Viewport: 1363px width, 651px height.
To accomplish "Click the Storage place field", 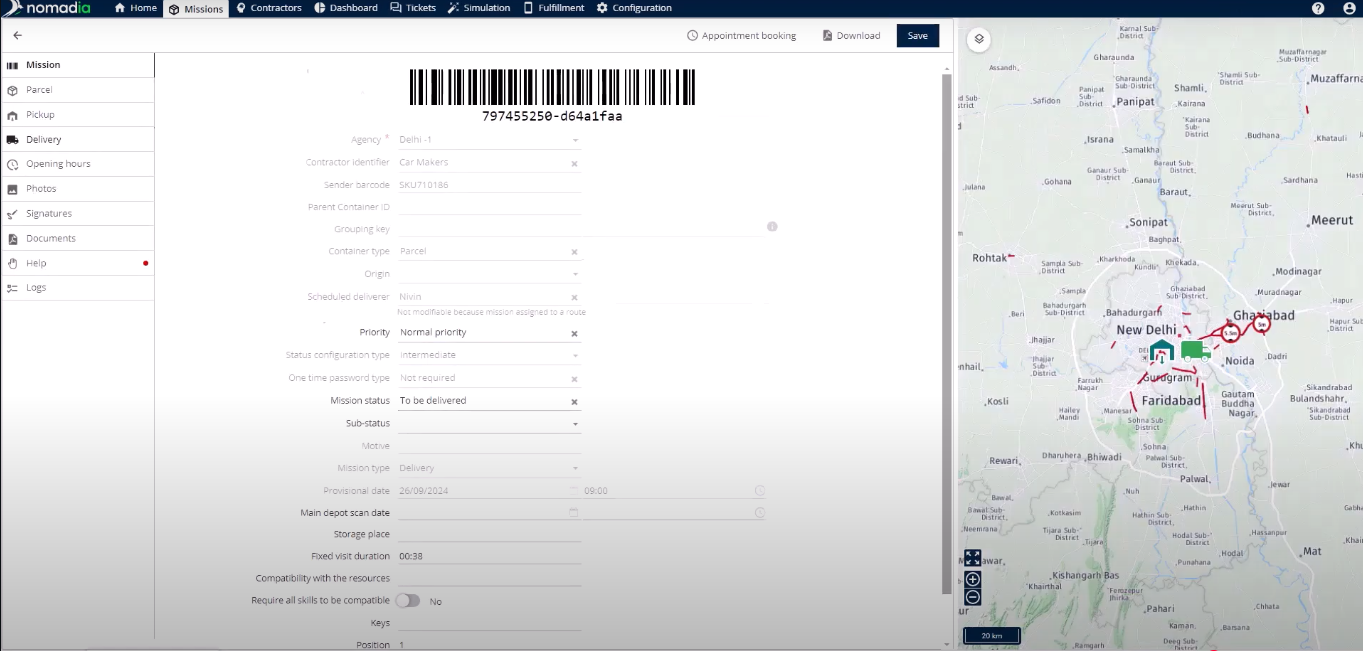I will click(x=490, y=534).
